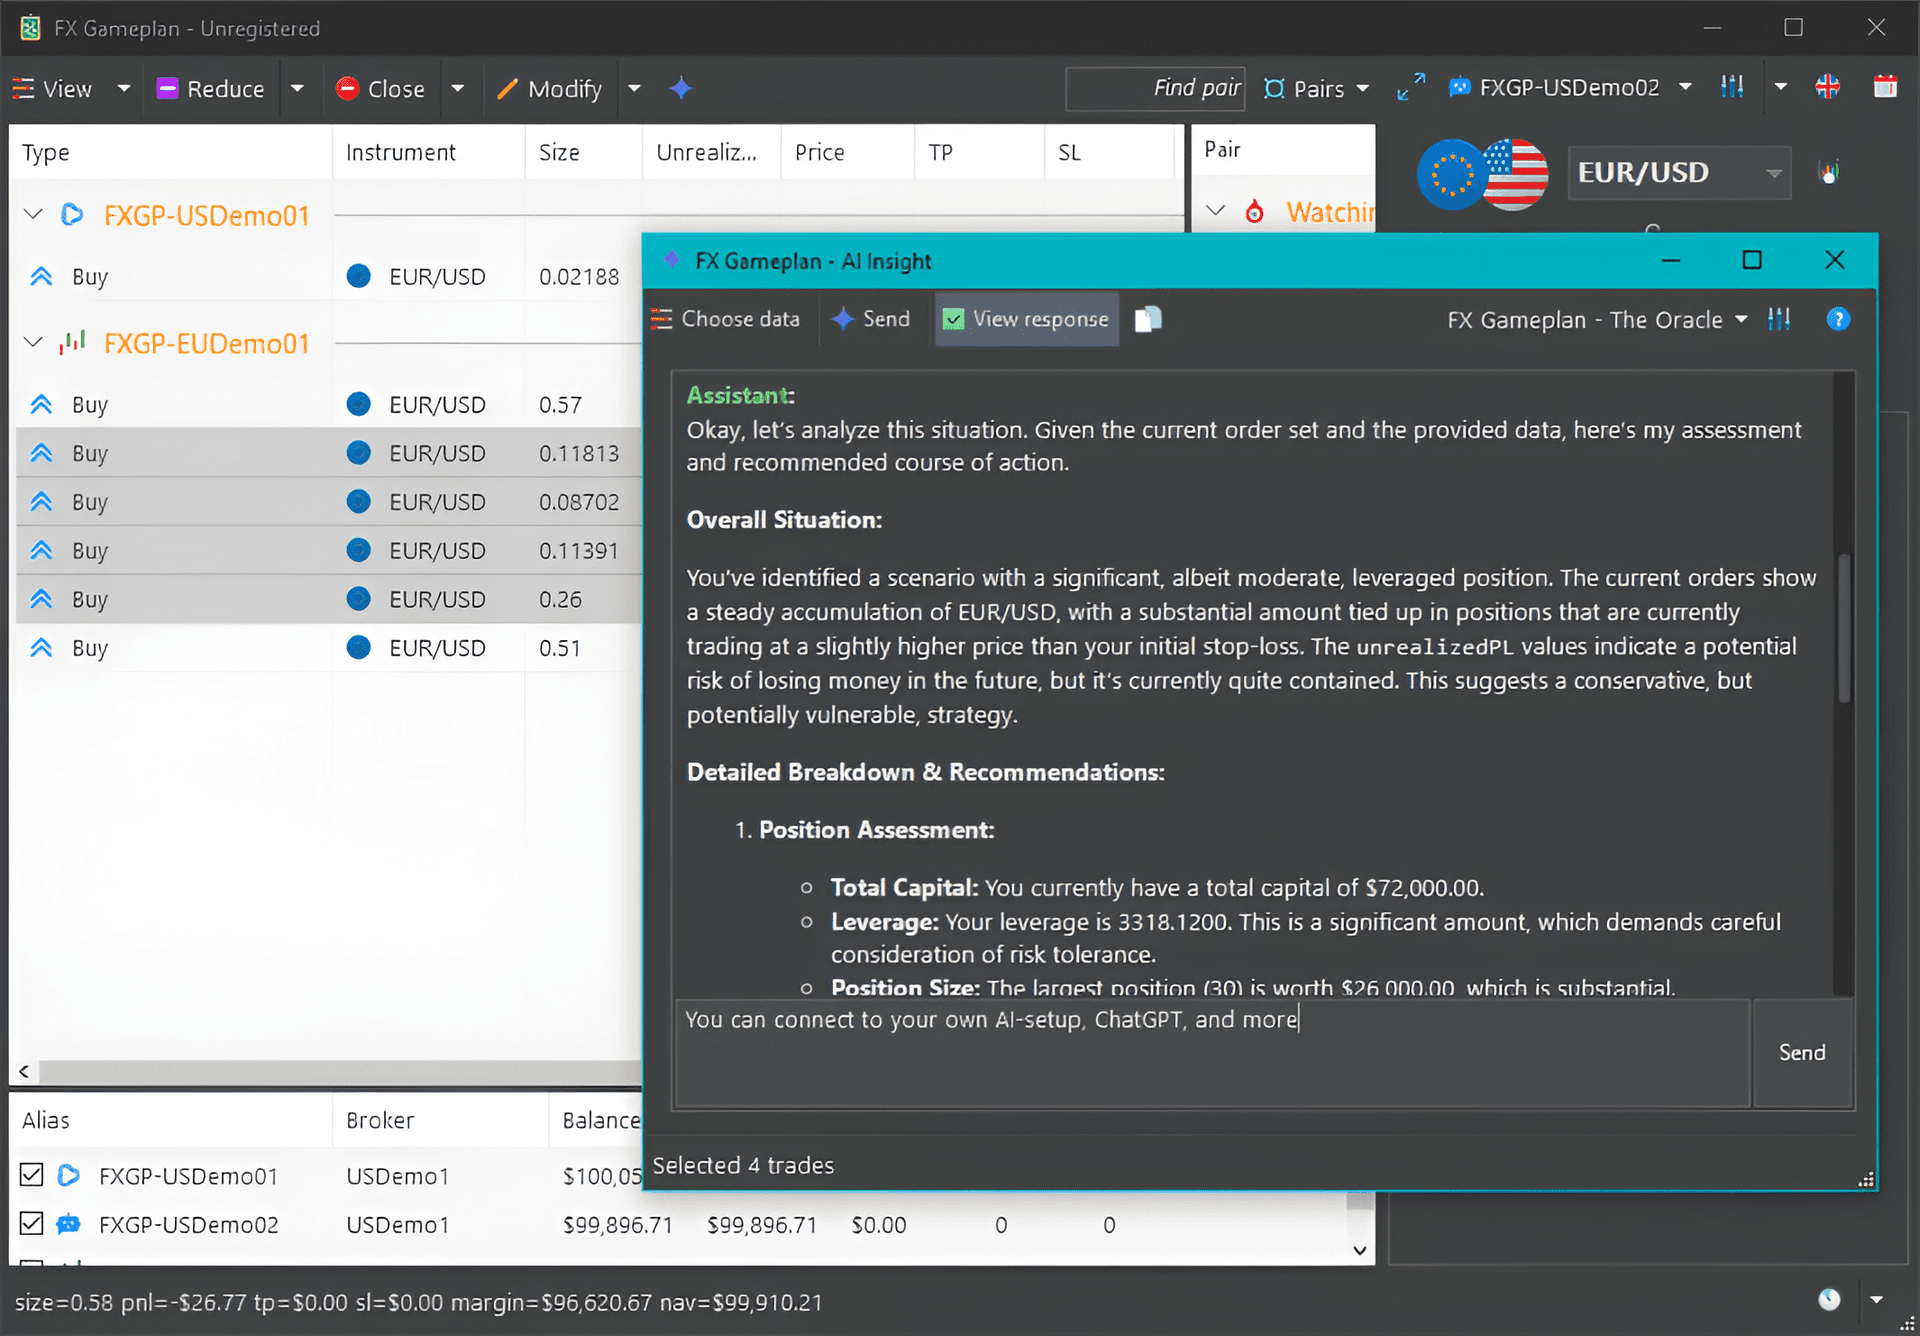
Task: Open the Pairs dropdown menu
Action: 1316,89
